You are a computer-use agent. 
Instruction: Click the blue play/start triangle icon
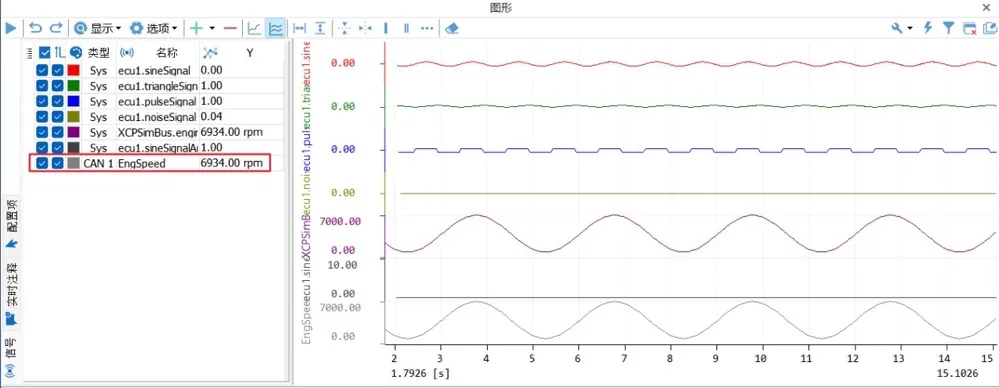tap(10, 28)
